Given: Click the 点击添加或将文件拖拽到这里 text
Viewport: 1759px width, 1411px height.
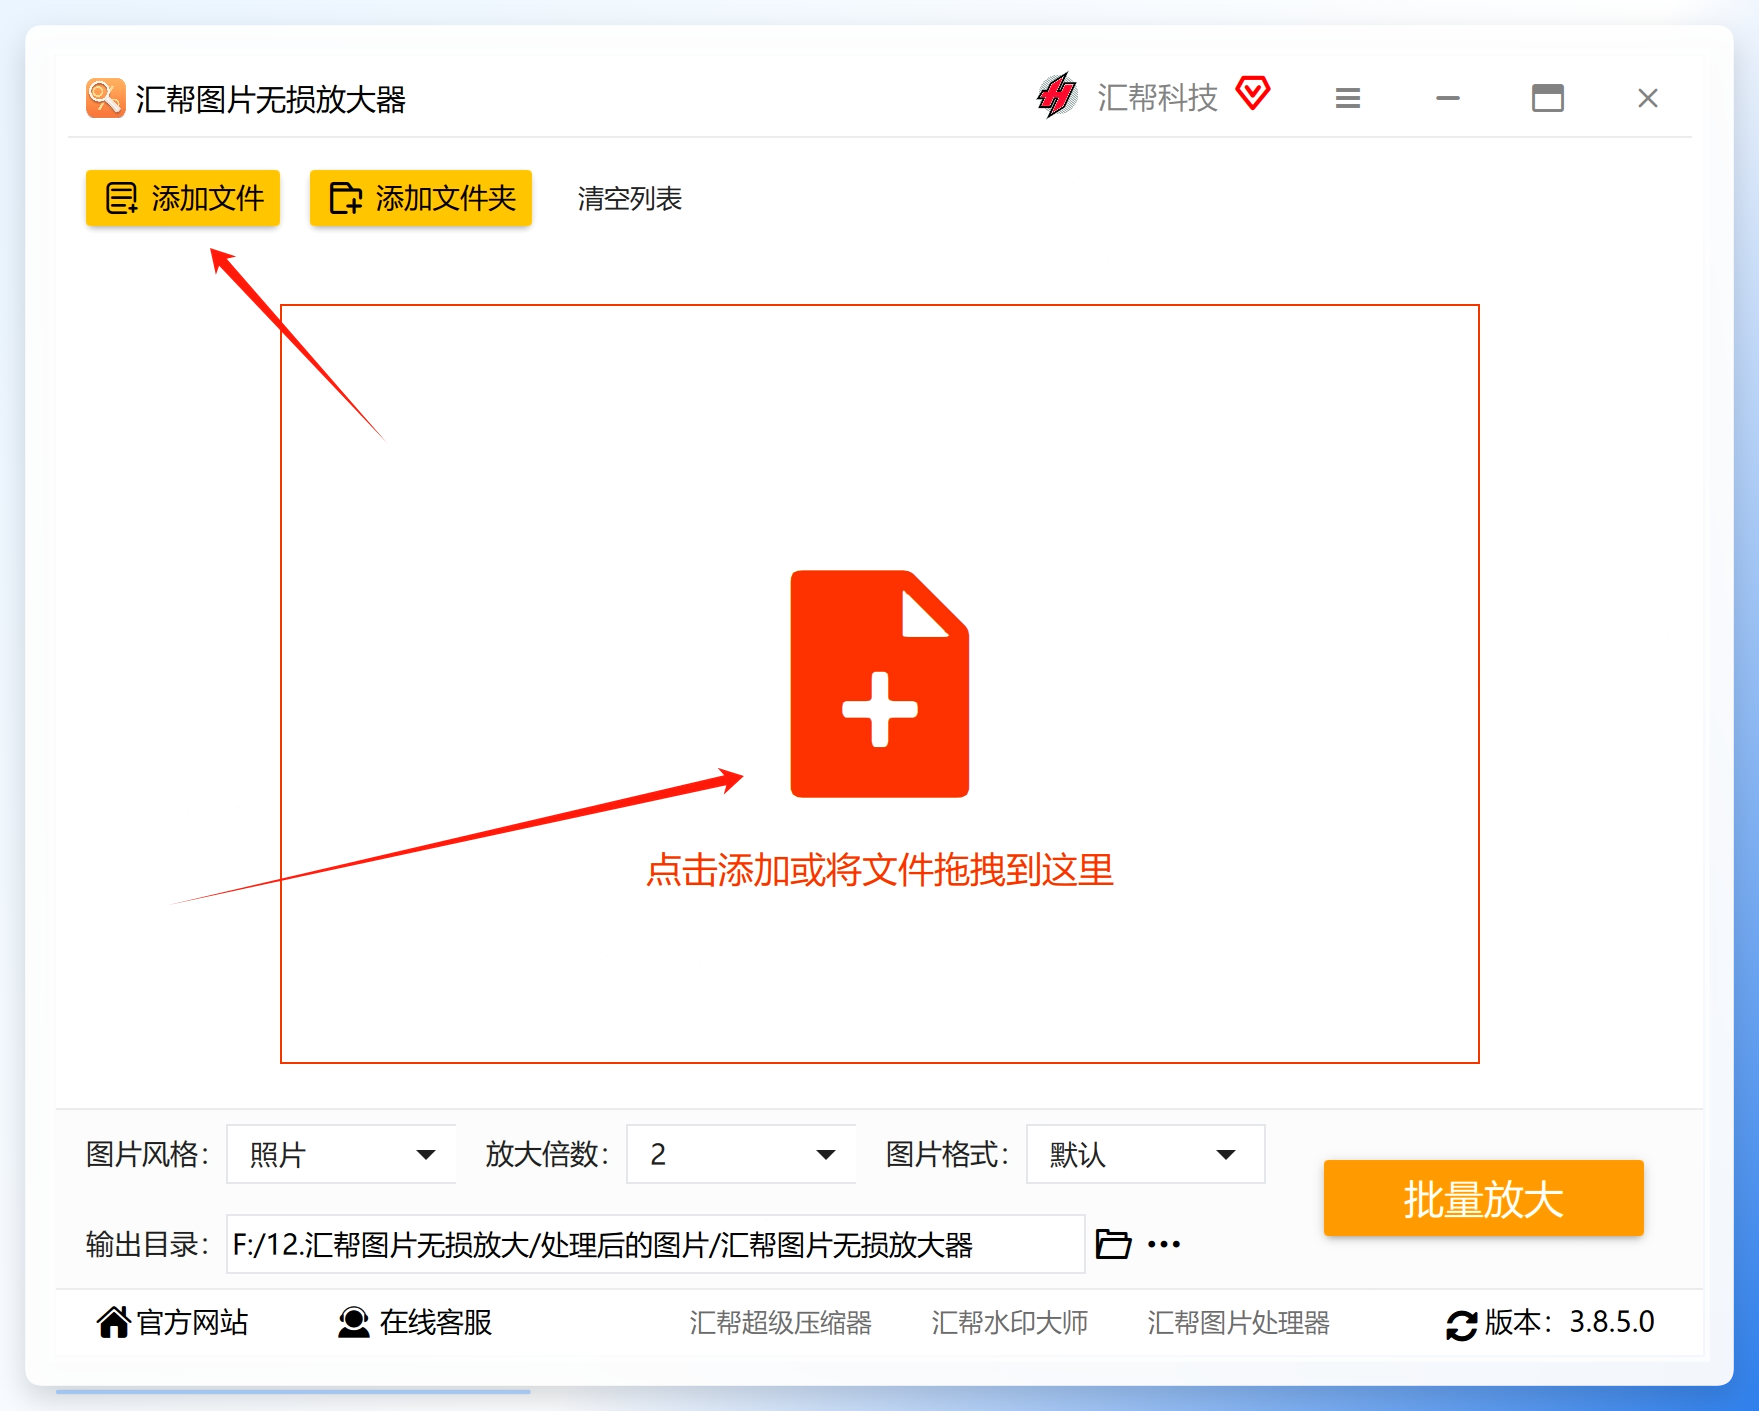Looking at the screenshot, I should click(880, 870).
